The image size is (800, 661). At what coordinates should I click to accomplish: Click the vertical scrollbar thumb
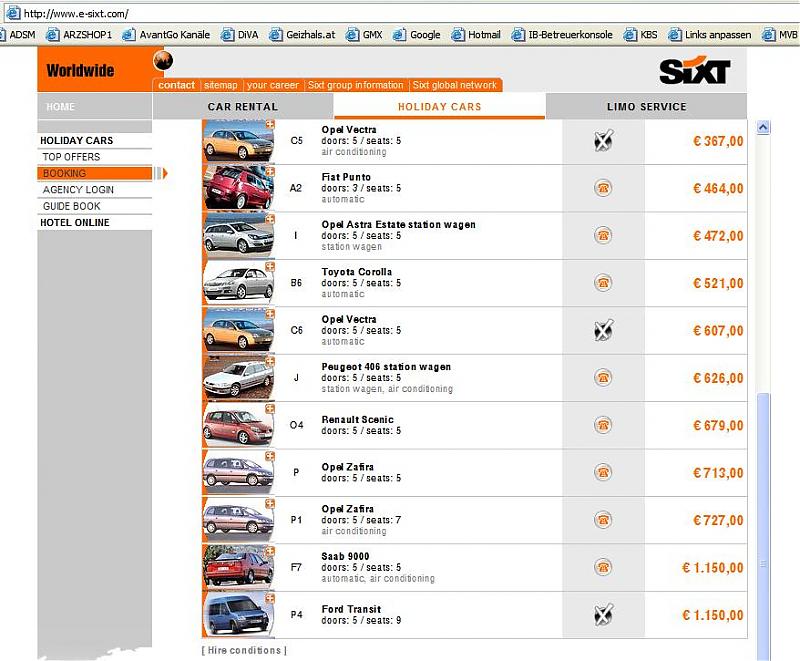click(x=763, y=527)
